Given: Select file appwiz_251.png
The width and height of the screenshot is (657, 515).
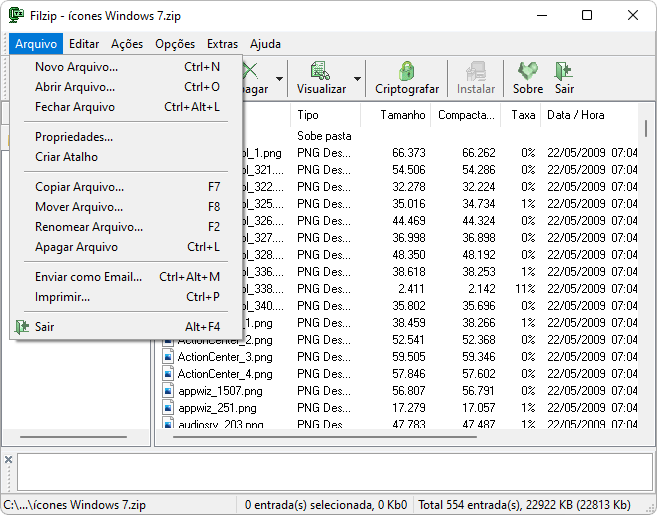Looking at the screenshot, I should [217, 408].
